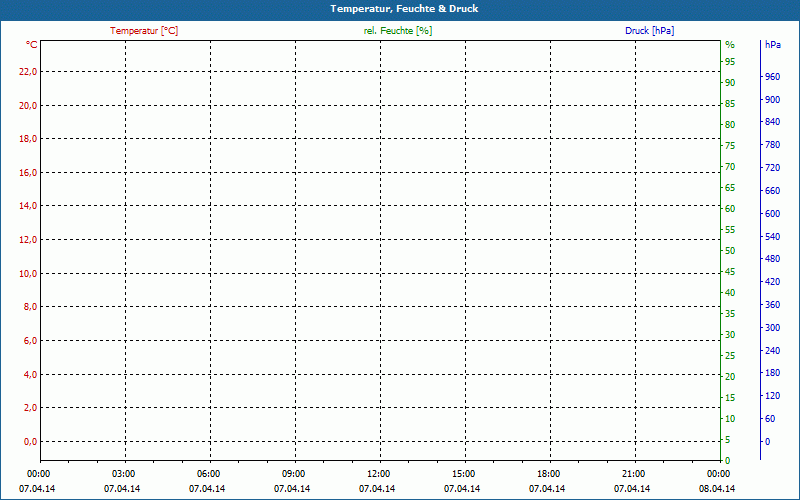Click temperature axis value '2,0'
This screenshot has width=800, height=500.
point(30,408)
